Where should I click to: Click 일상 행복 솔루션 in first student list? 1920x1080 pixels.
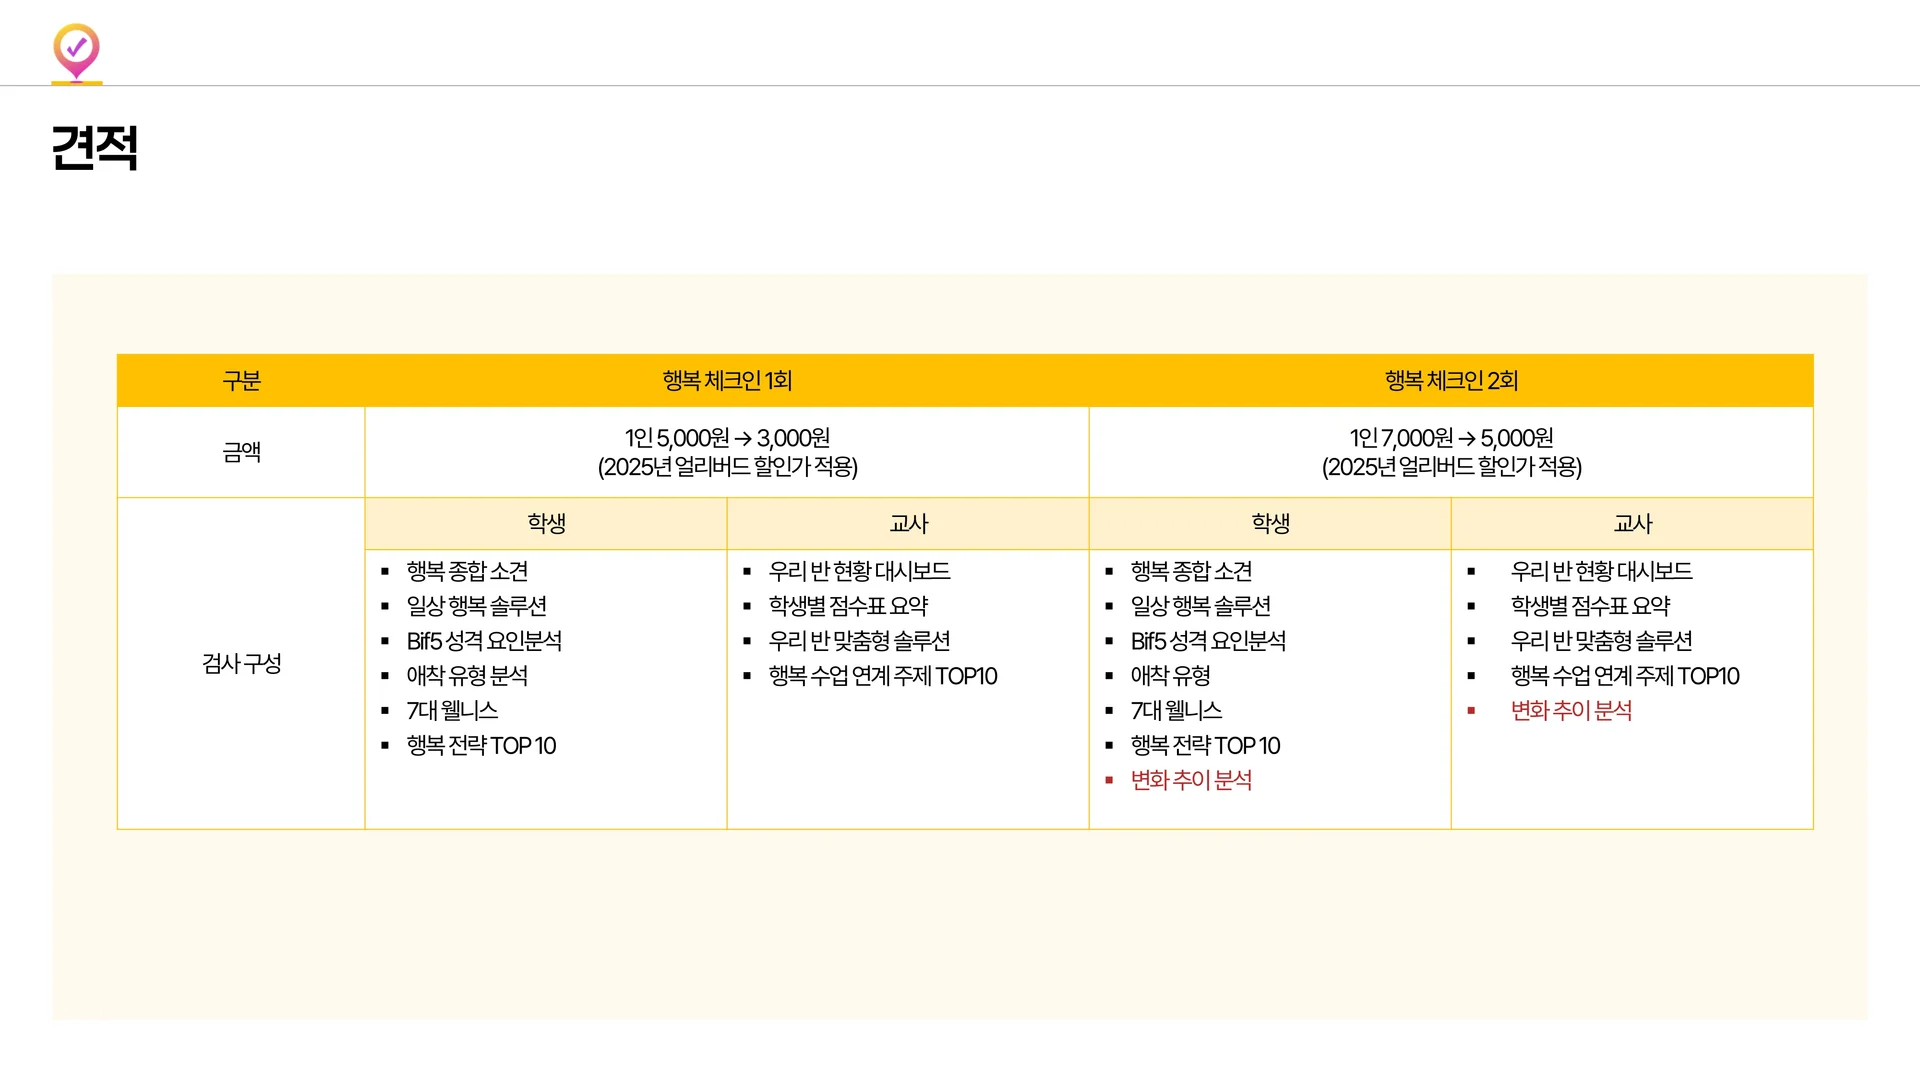click(476, 606)
